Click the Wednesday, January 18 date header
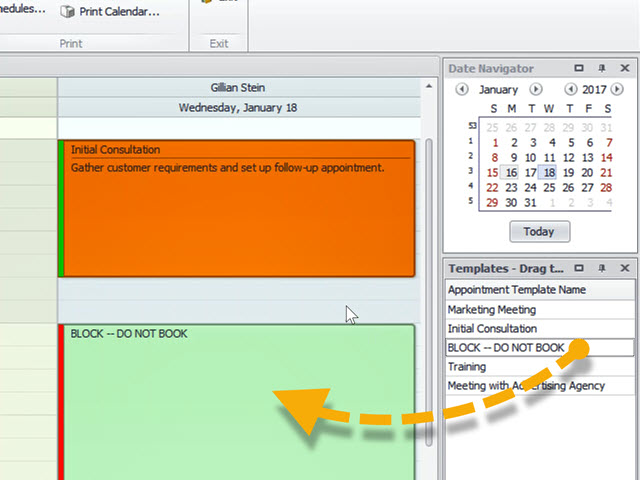This screenshot has height=480, width=640. tap(238, 108)
